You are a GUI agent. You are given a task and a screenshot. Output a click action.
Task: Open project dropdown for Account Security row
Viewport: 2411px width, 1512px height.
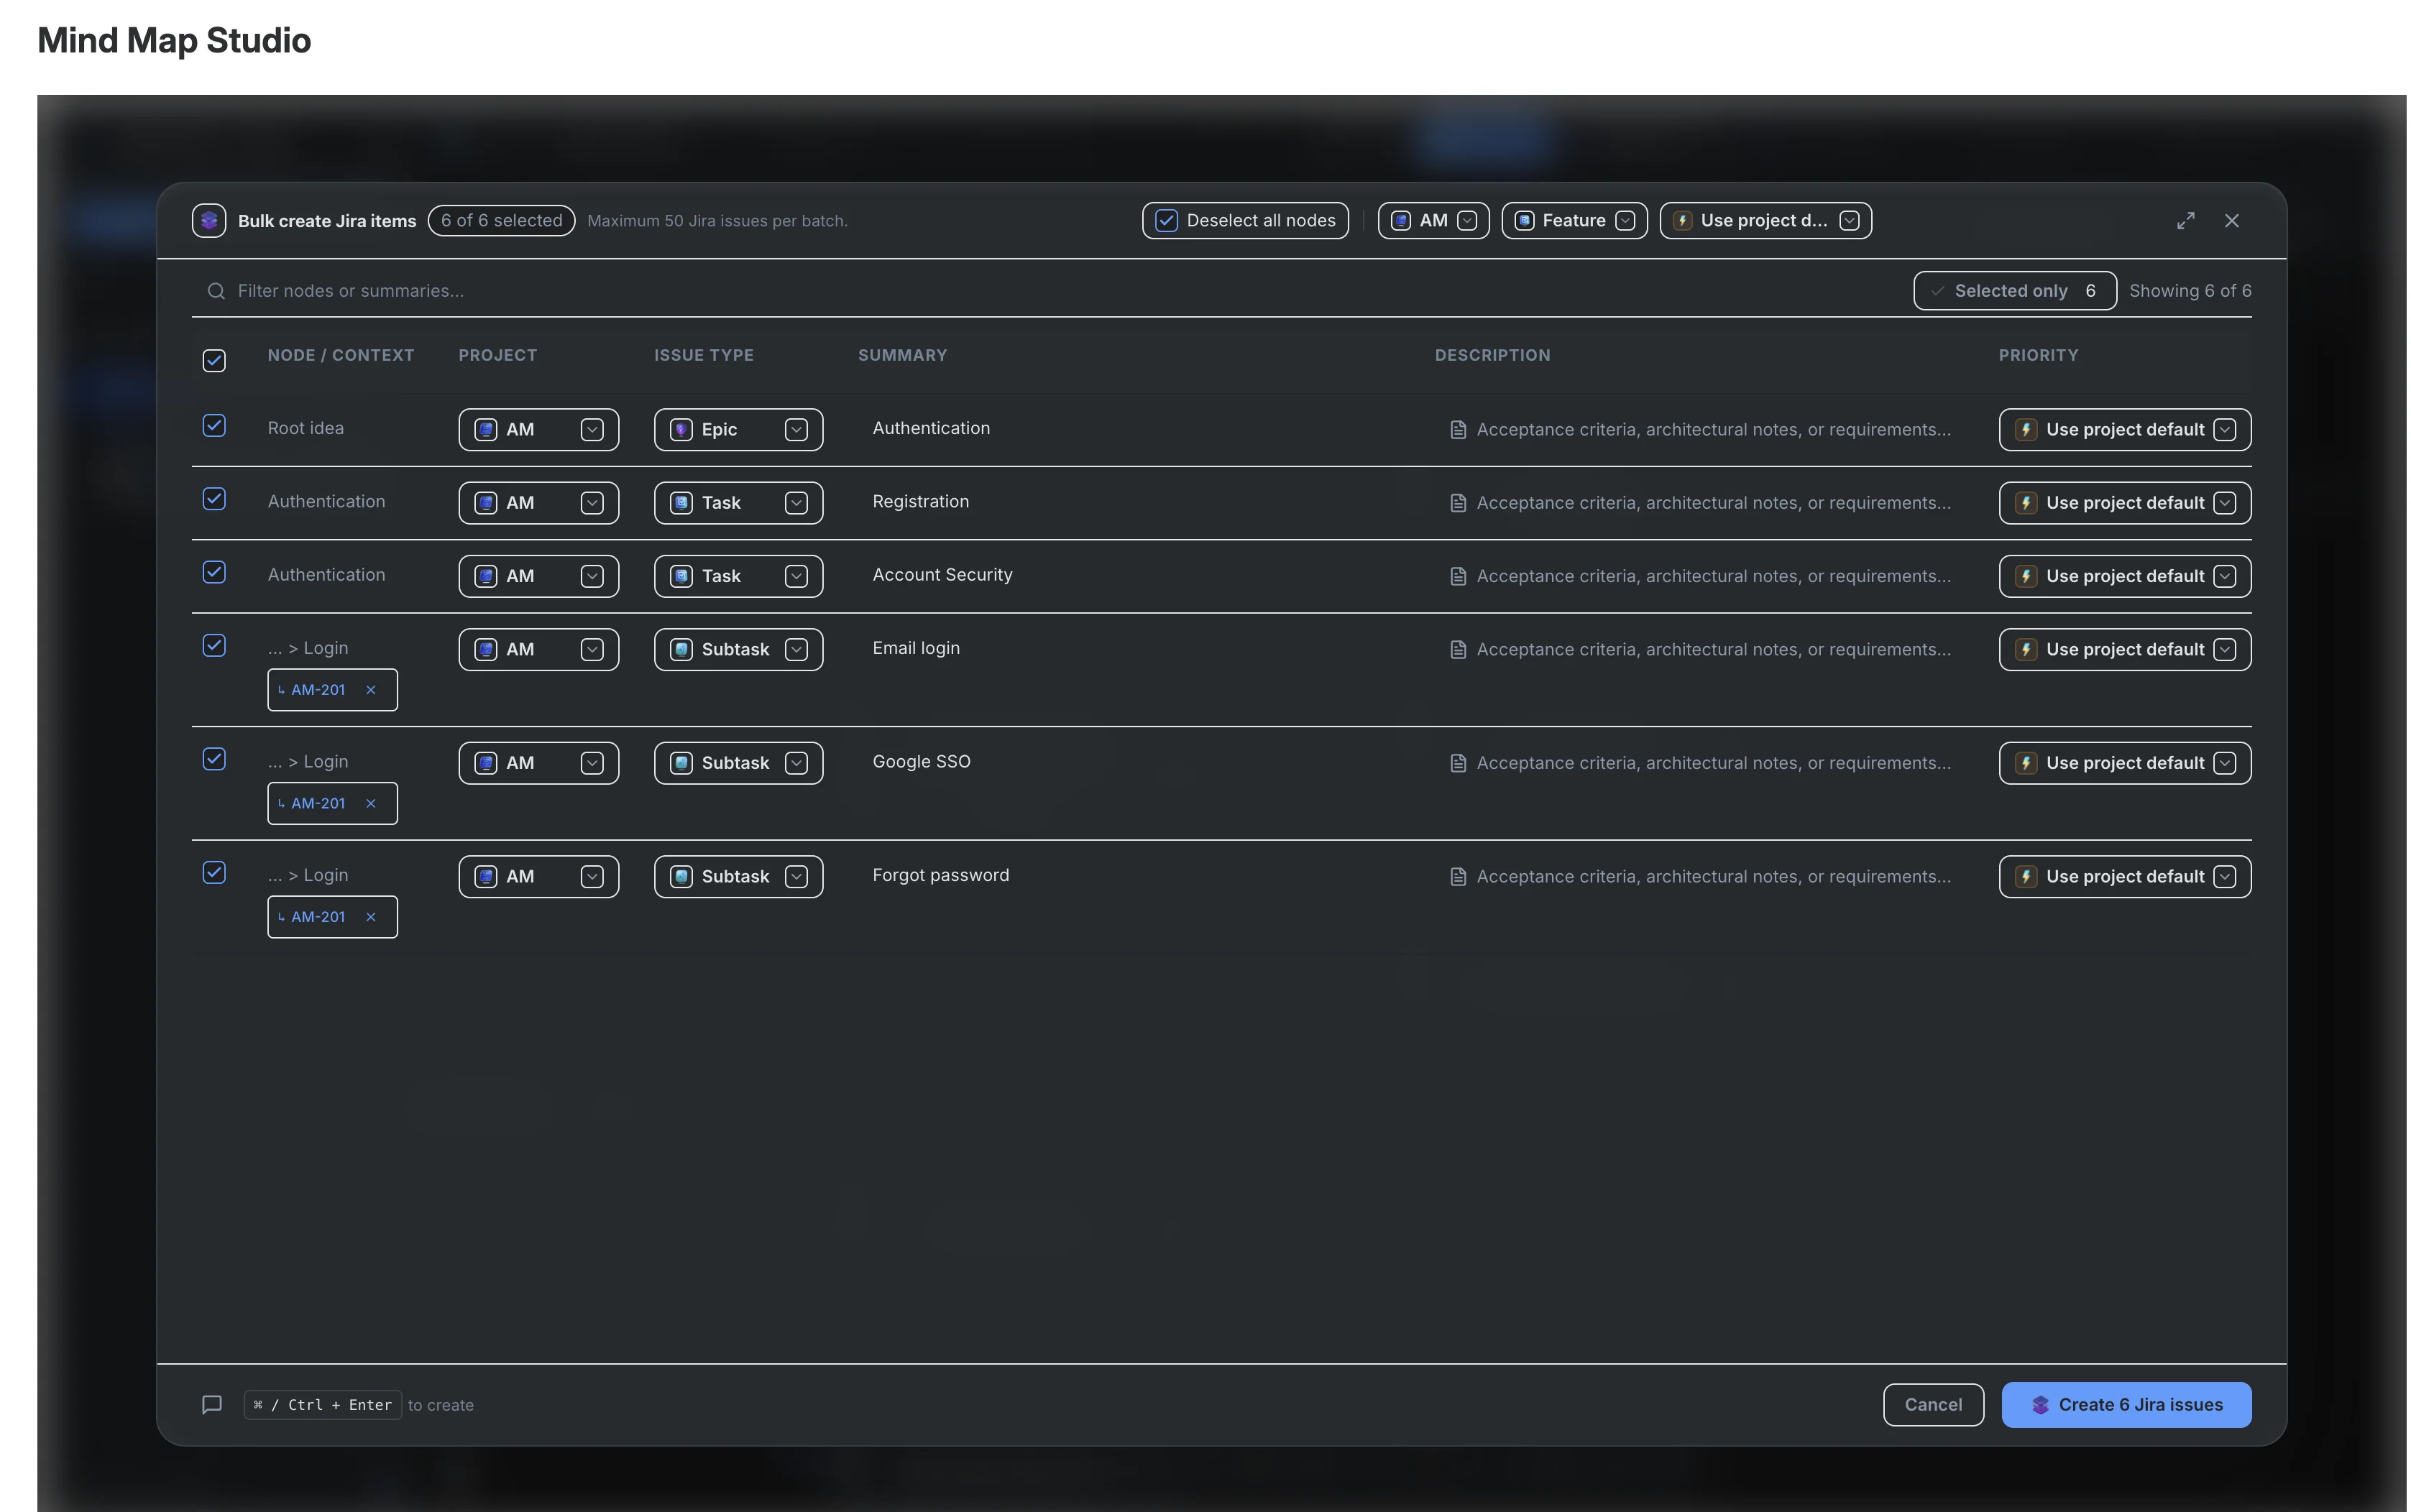(x=538, y=576)
